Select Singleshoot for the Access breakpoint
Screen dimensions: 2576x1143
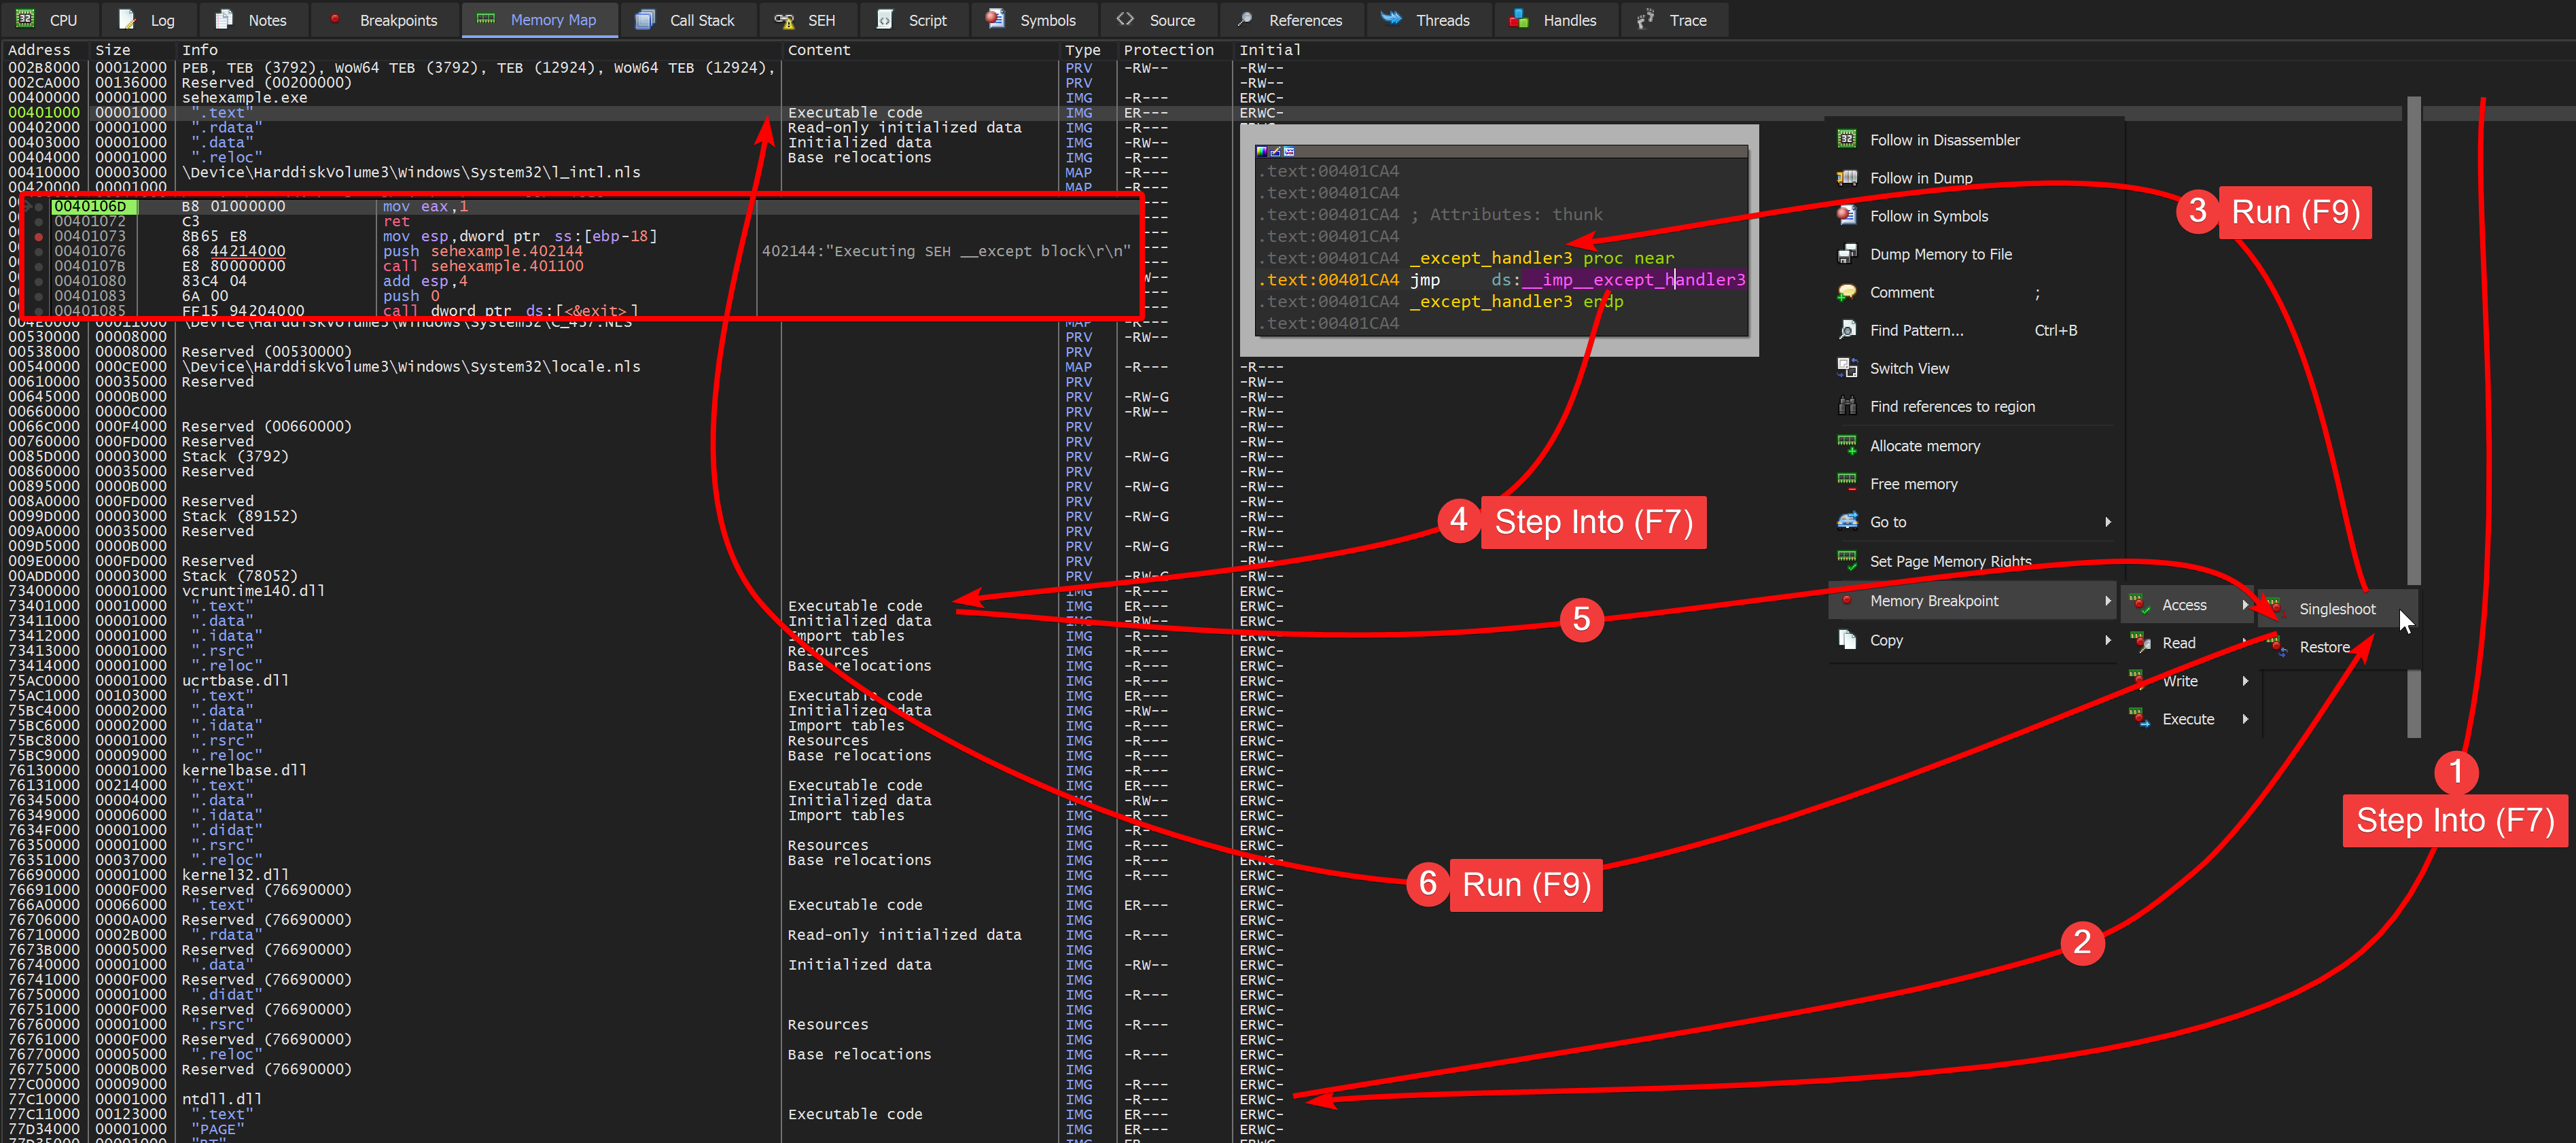(2337, 608)
